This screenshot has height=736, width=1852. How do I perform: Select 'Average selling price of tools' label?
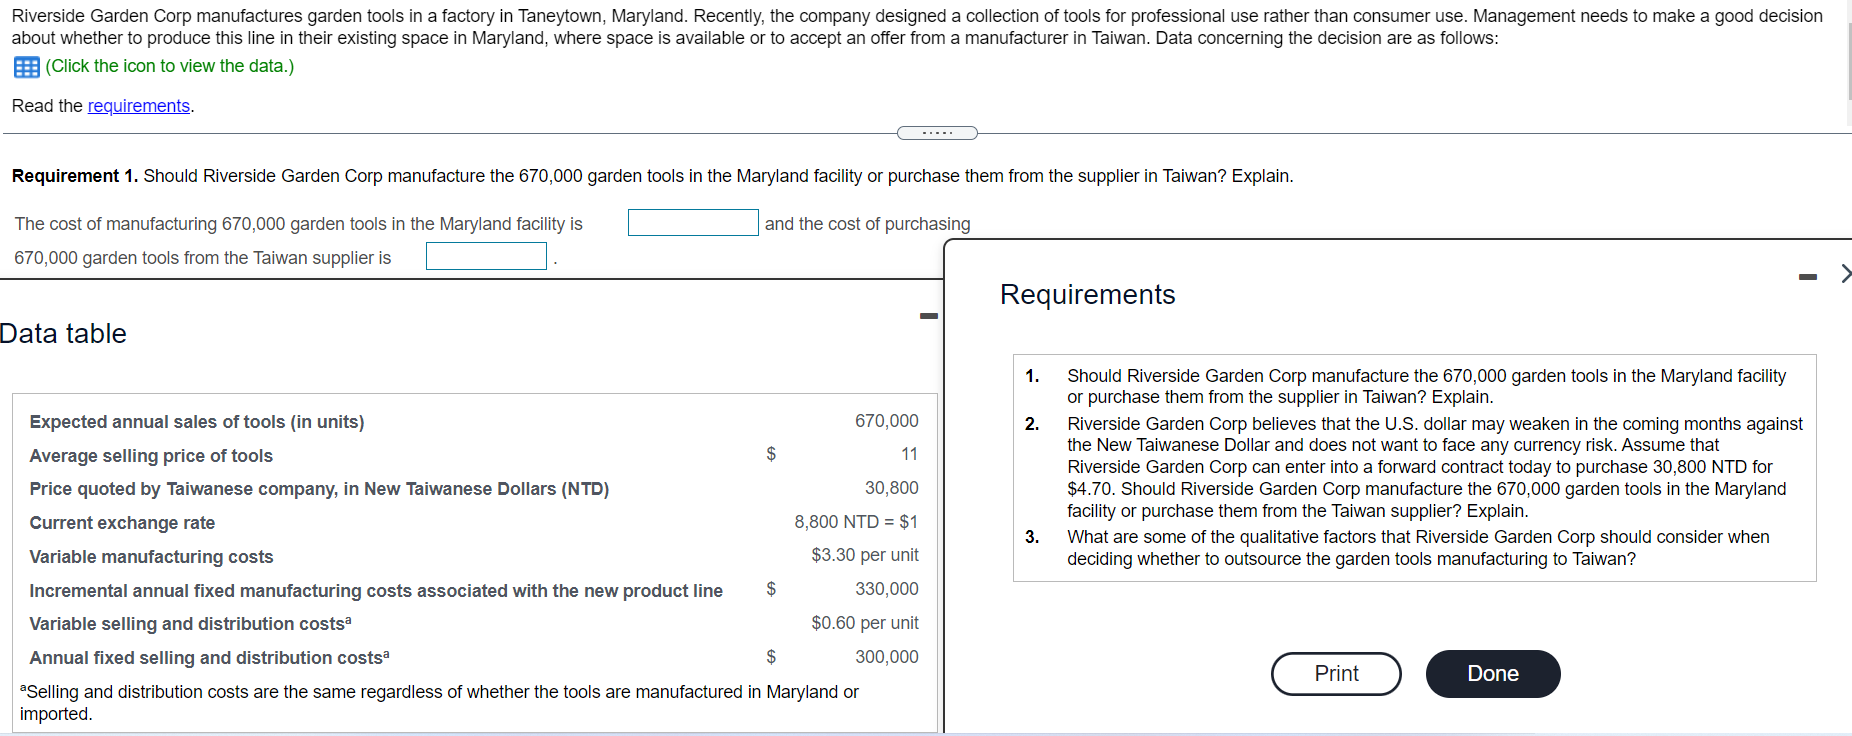pos(151,456)
